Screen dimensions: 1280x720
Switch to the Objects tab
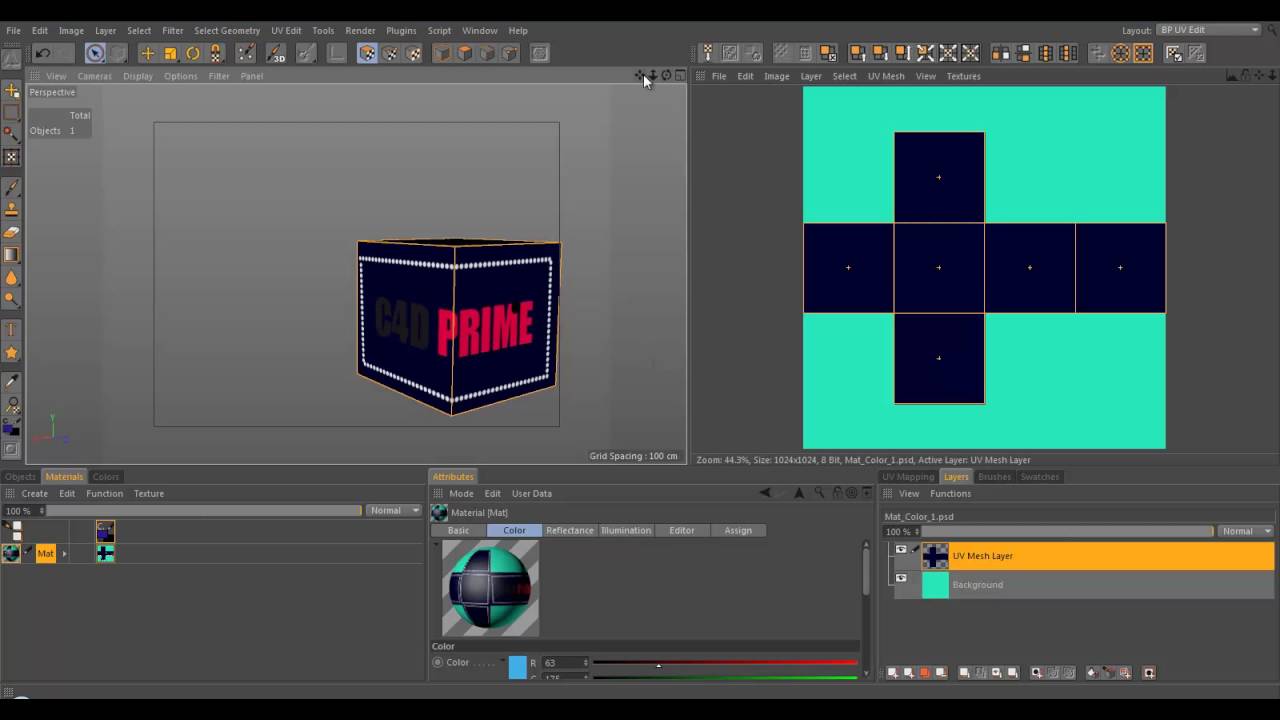coord(20,477)
